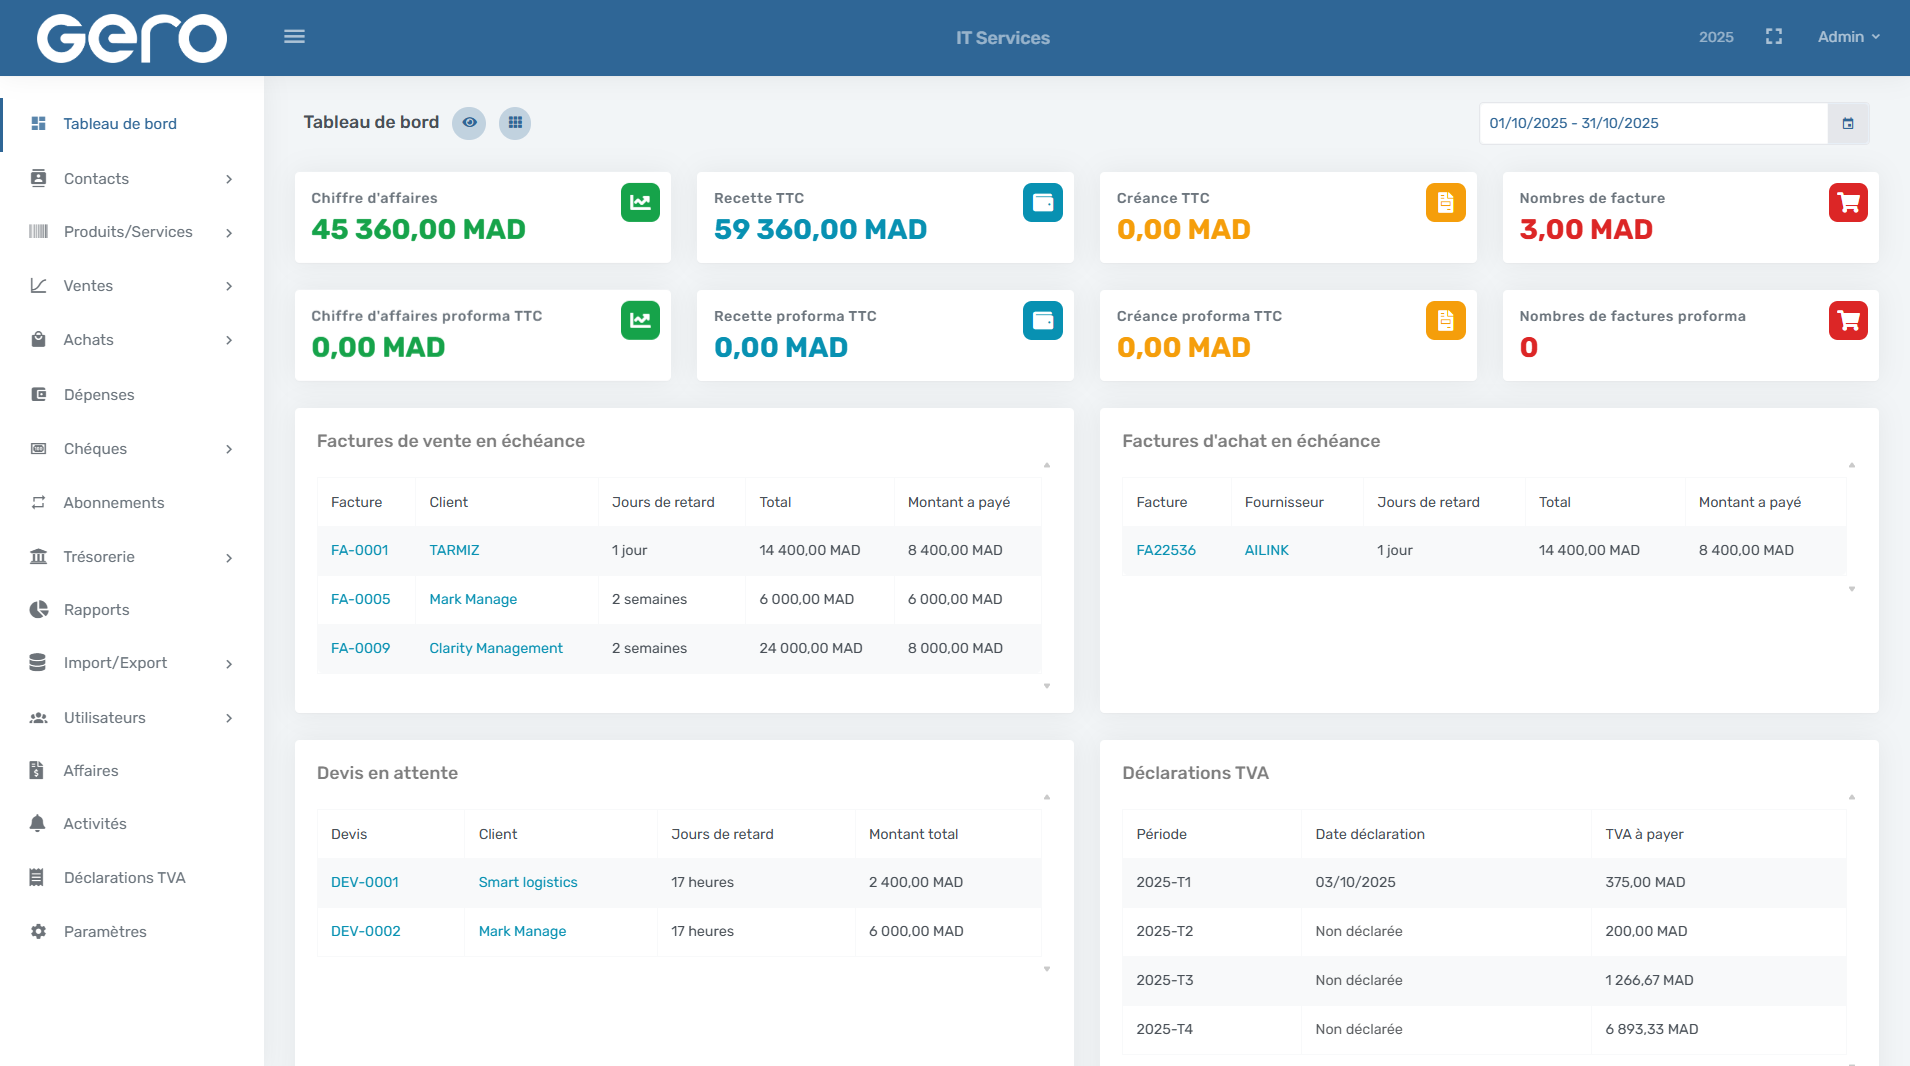Click the orange document icon in Créance TTC card

tap(1445, 203)
